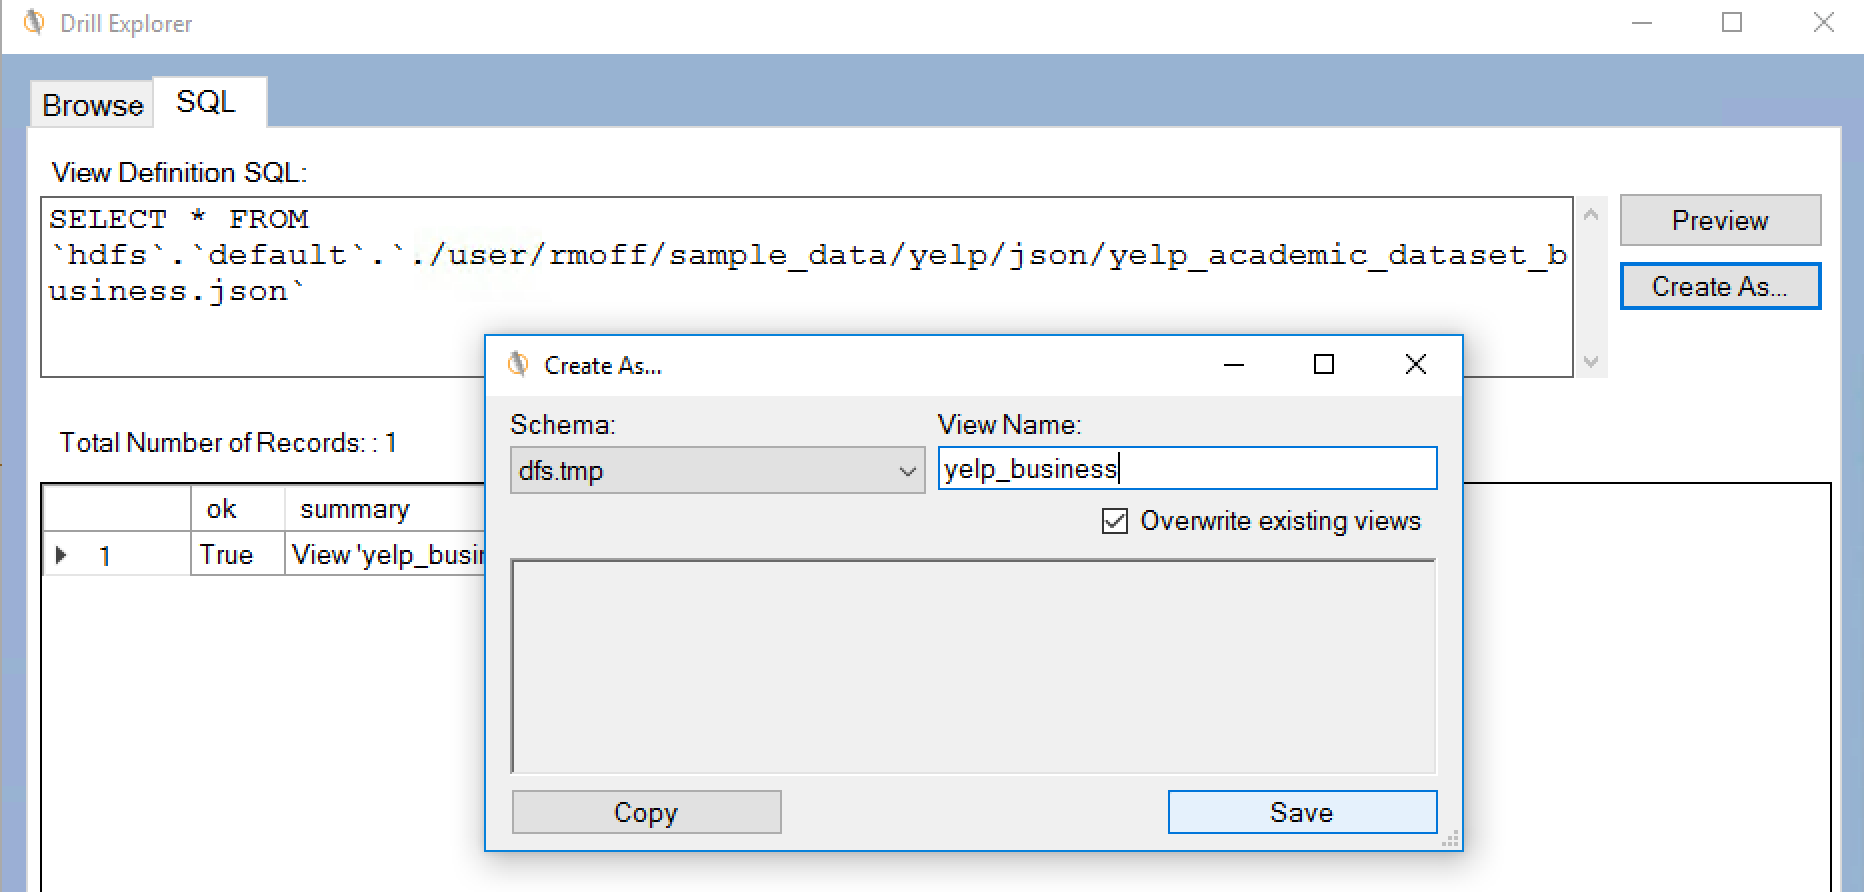Select the SQL tab
This screenshot has width=1864, height=892.
point(206,102)
